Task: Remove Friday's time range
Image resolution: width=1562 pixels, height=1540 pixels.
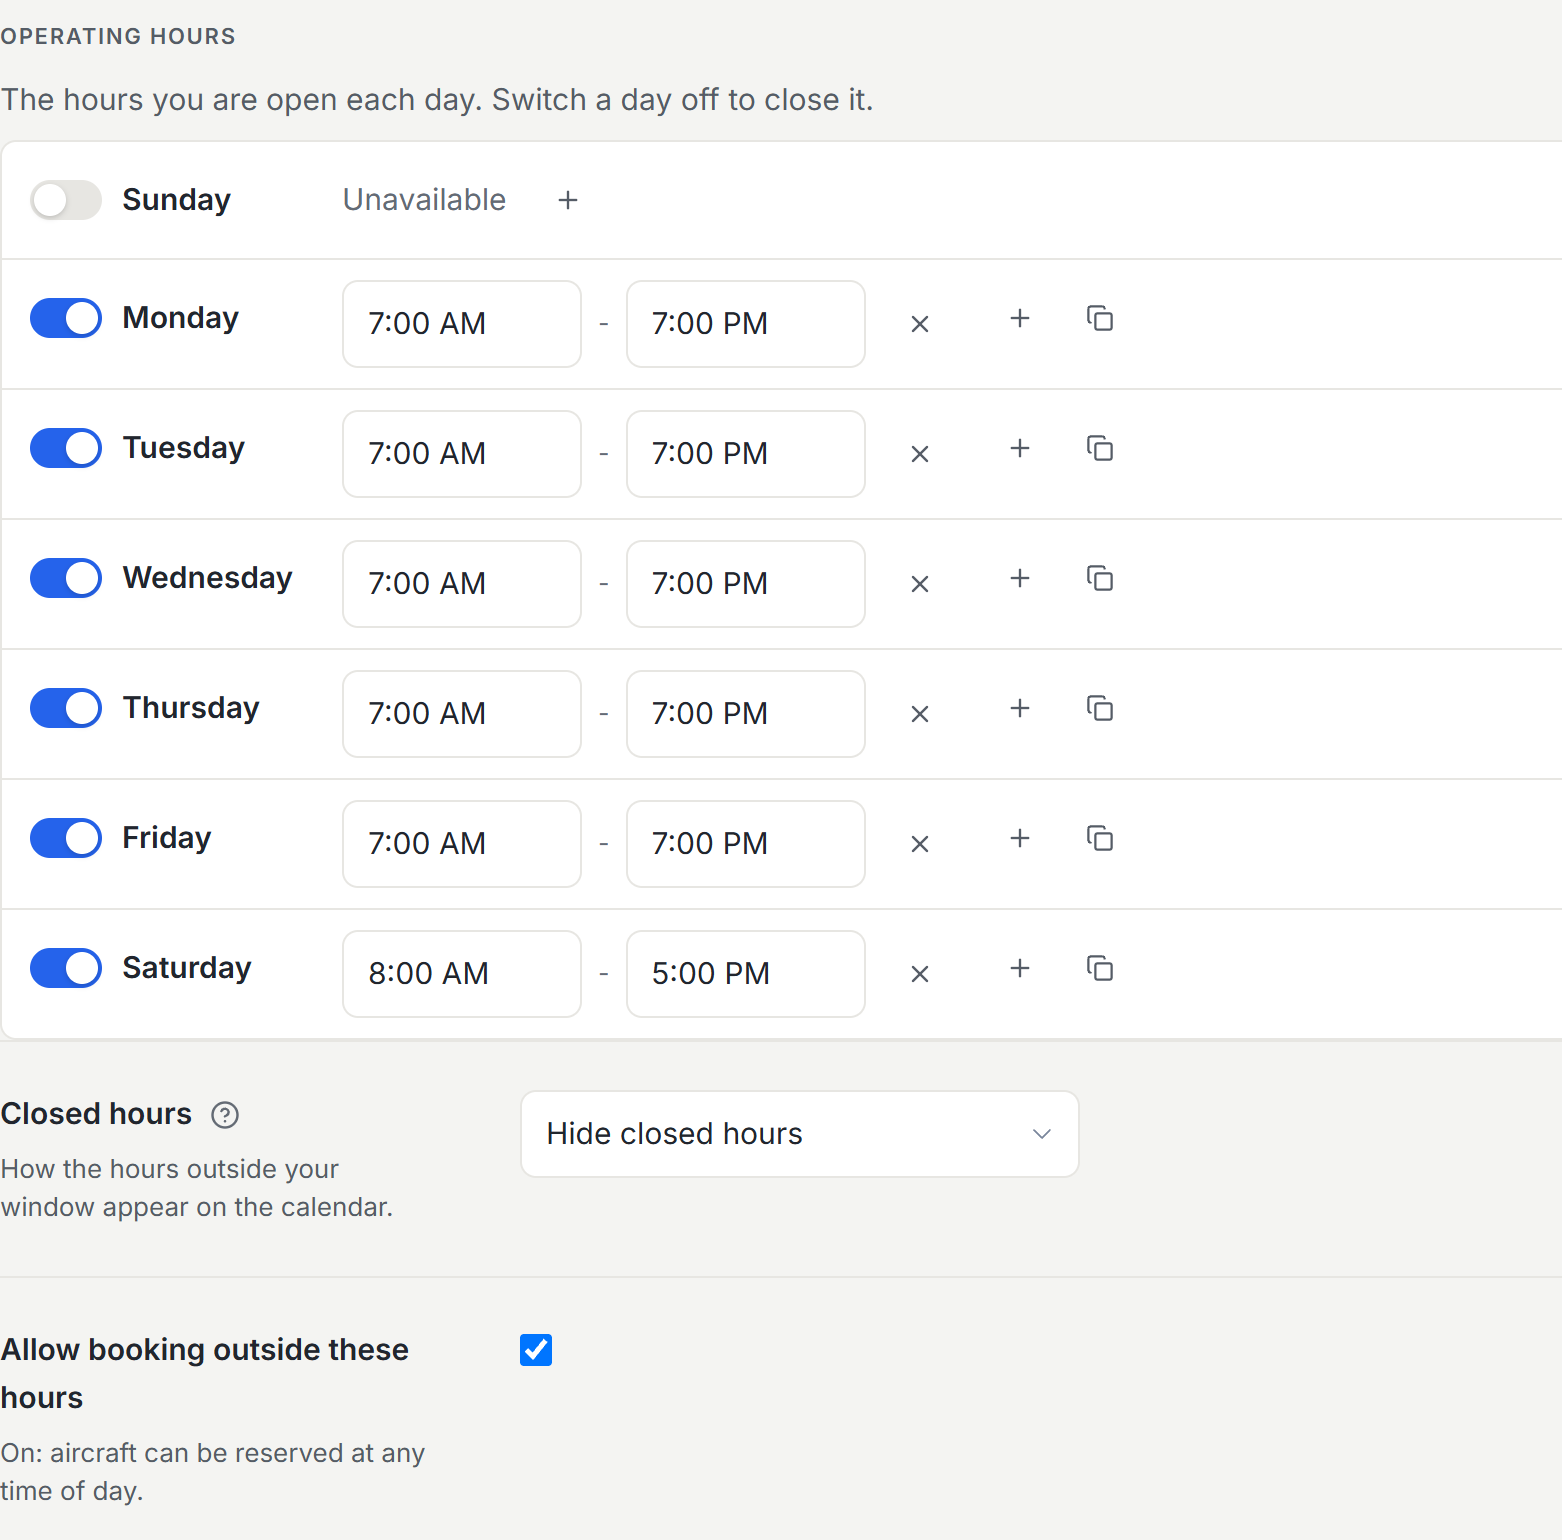Action: coord(920,844)
